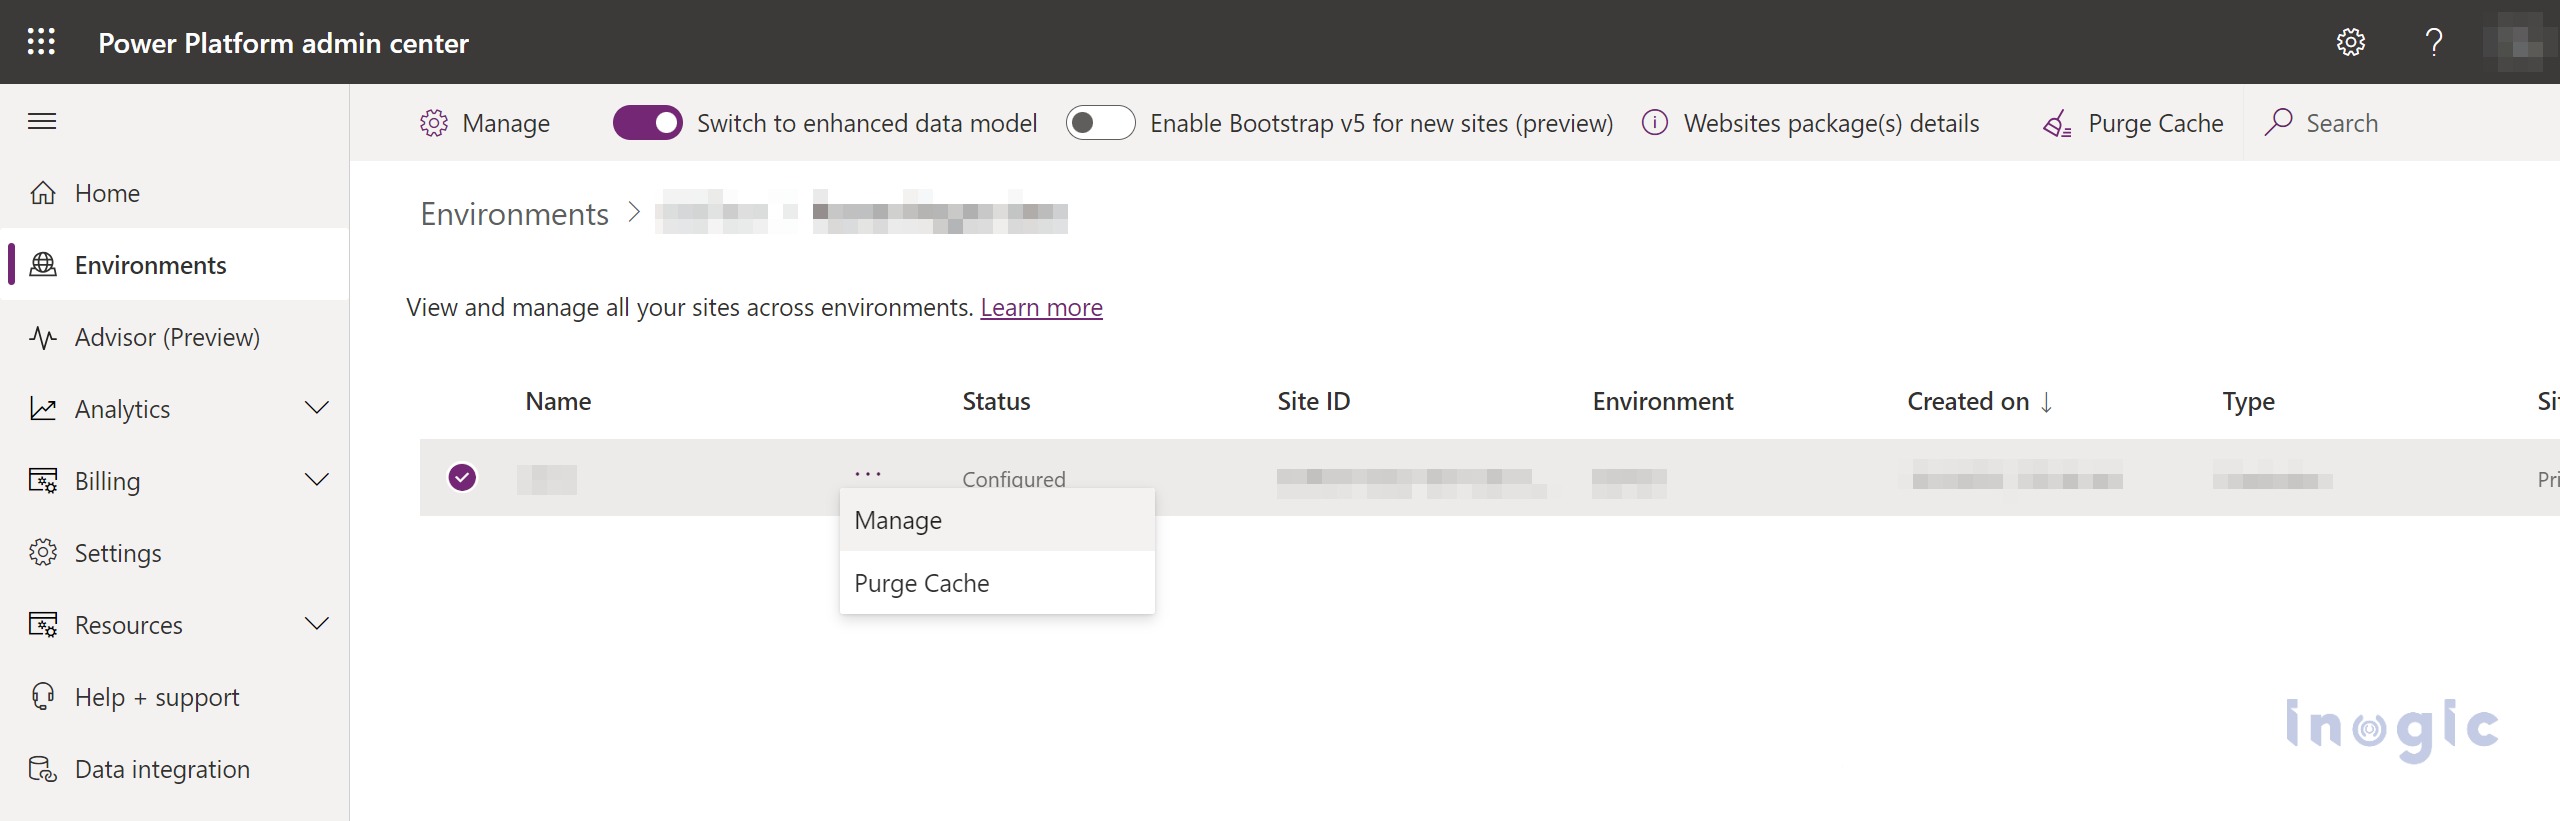Image resolution: width=2560 pixels, height=821 pixels.
Task: Click the Settings gear sidebar icon
Action: pyautogui.click(x=43, y=553)
